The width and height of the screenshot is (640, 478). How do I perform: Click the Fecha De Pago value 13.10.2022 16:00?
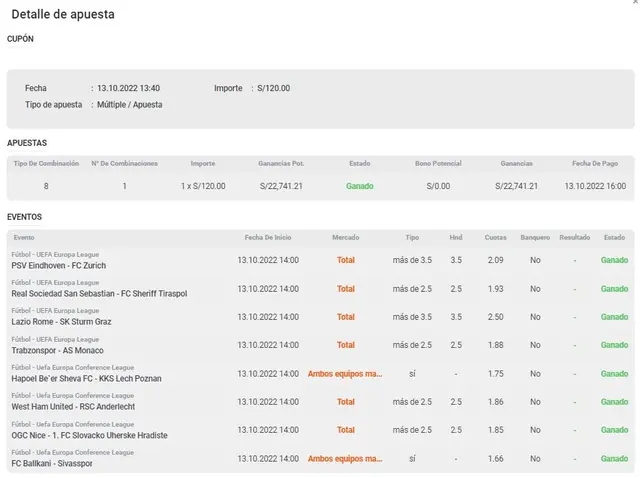pos(594,186)
